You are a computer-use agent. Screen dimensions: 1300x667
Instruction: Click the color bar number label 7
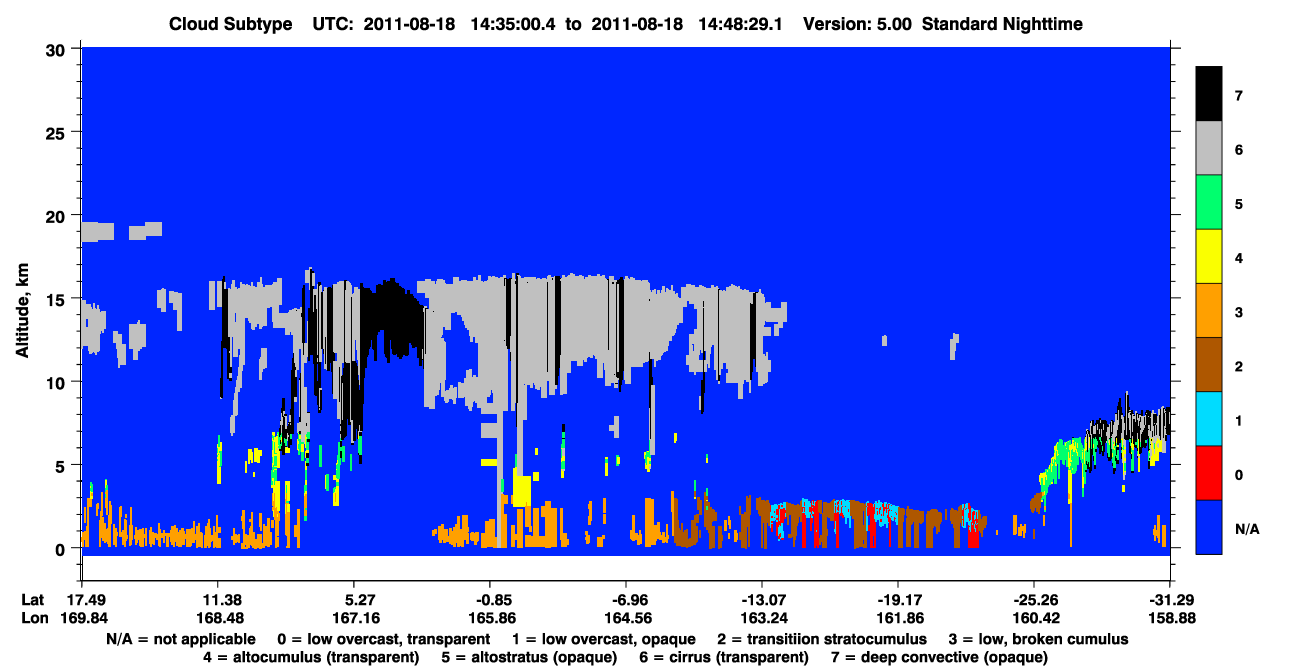[1240, 95]
